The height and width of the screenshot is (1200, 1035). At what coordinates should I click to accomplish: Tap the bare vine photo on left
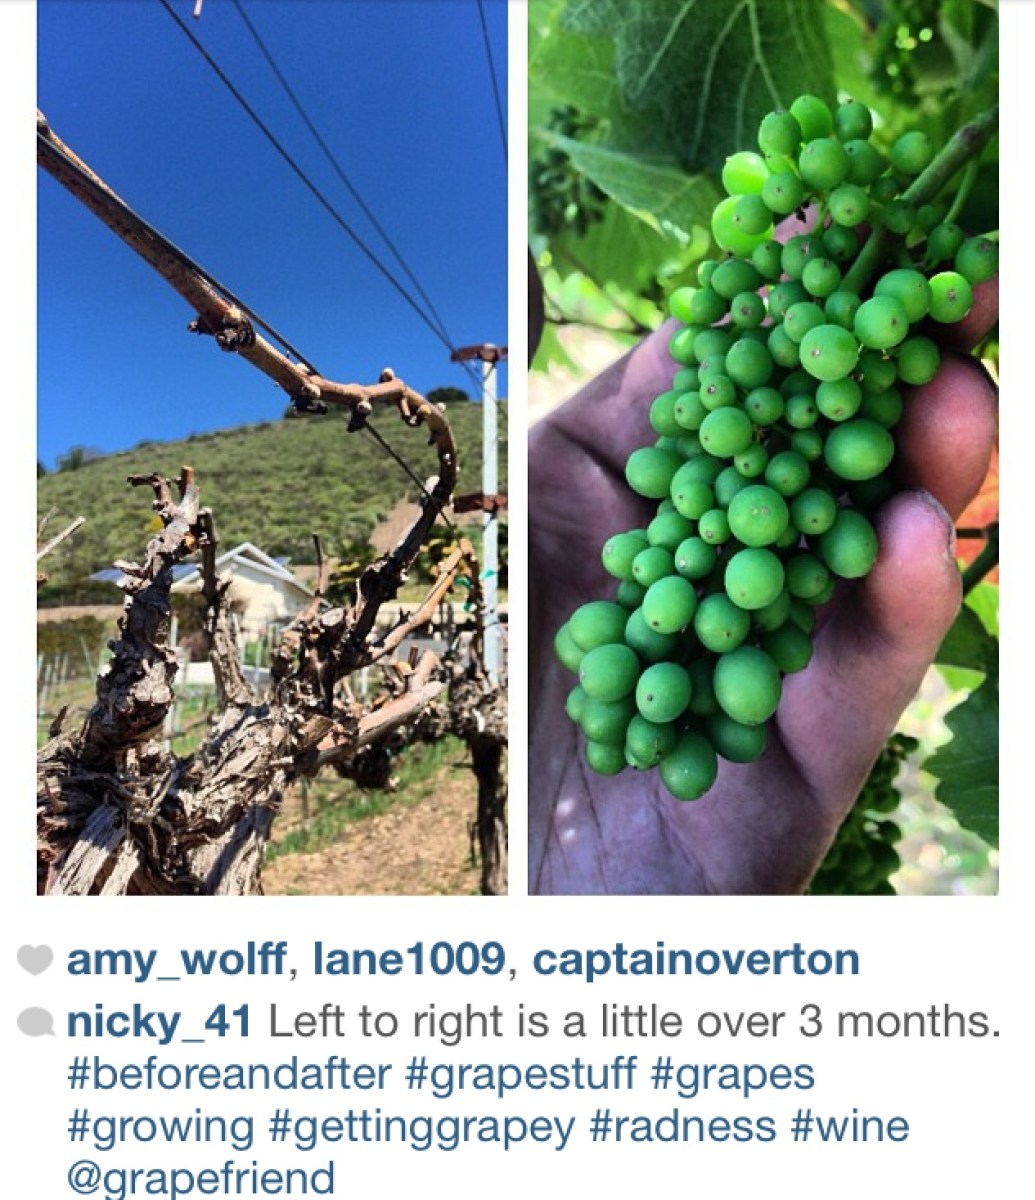pyautogui.click(x=272, y=447)
